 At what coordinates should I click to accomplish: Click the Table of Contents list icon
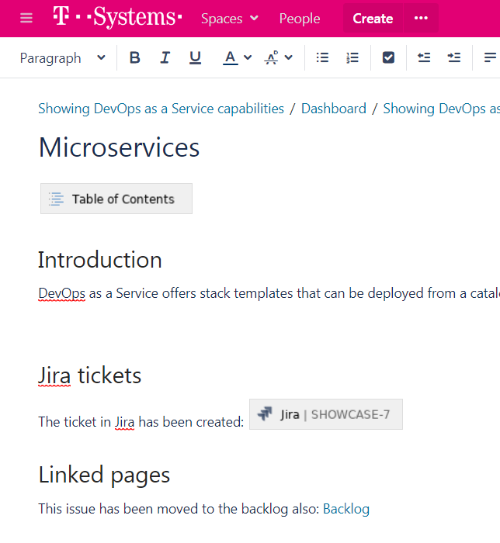[x=56, y=199]
